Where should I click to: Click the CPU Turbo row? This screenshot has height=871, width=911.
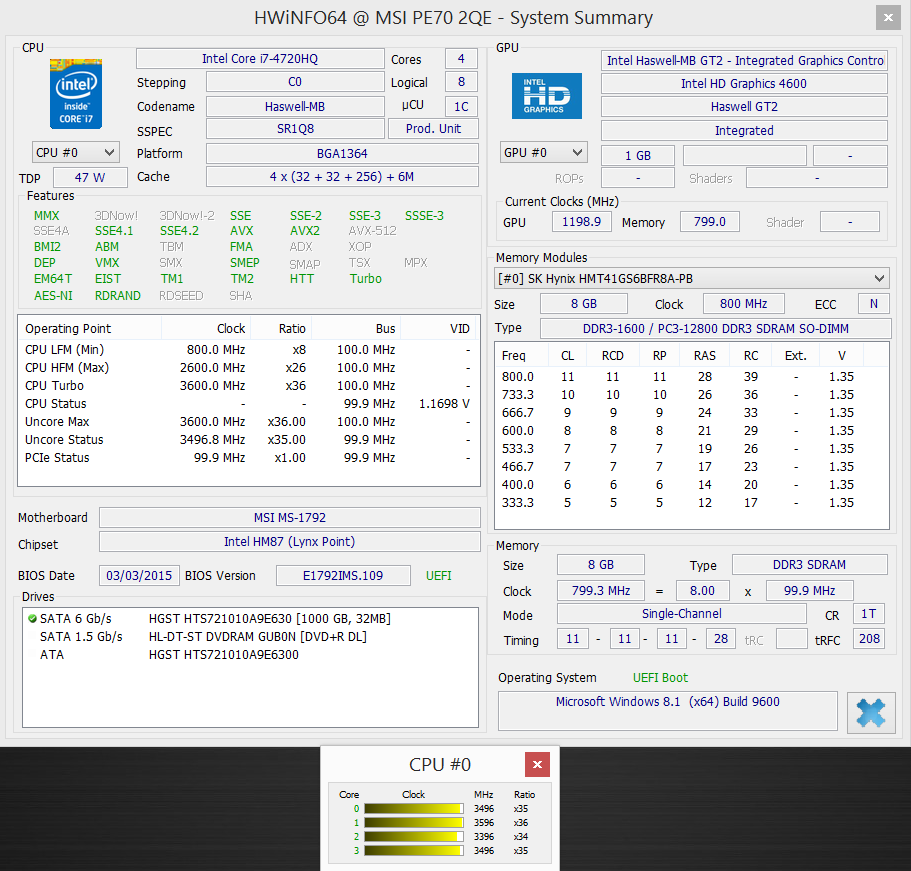[x=248, y=385]
